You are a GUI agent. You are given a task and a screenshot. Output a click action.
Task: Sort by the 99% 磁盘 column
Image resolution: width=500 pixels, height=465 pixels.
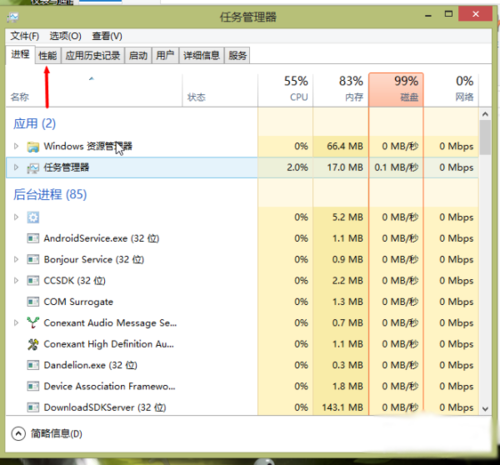coord(396,90)
